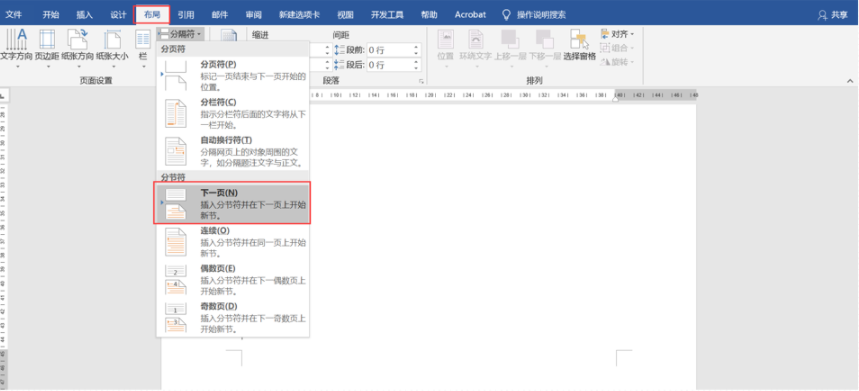Insert a 分栏符(C) column break
The image size is (859, 391).
coord(233,113)
